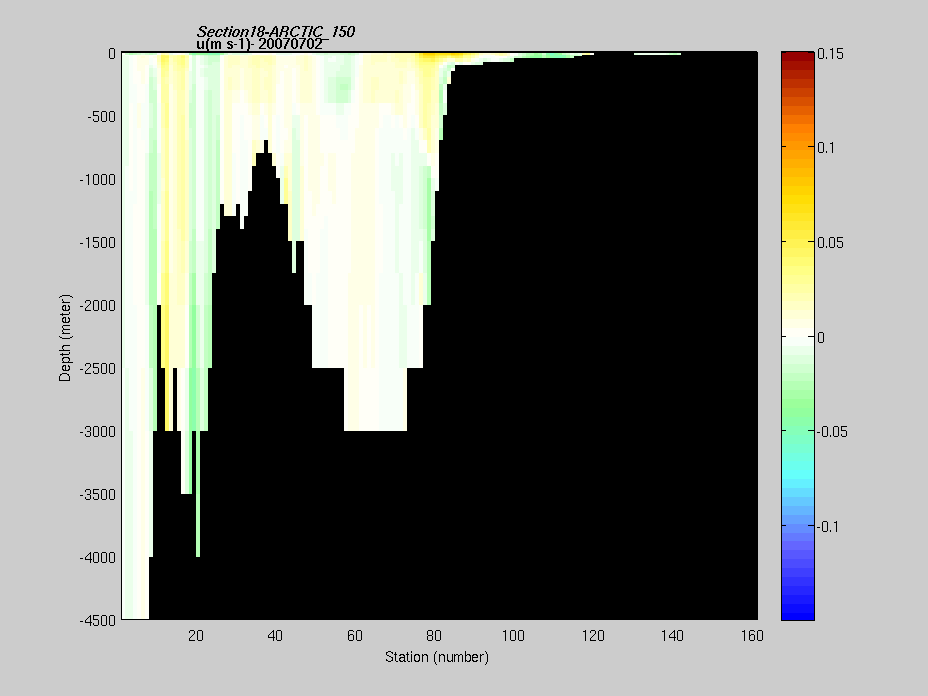Click the title 'Section18-ARCTIC_150'

pyautogui.click(x=276, y=31)
